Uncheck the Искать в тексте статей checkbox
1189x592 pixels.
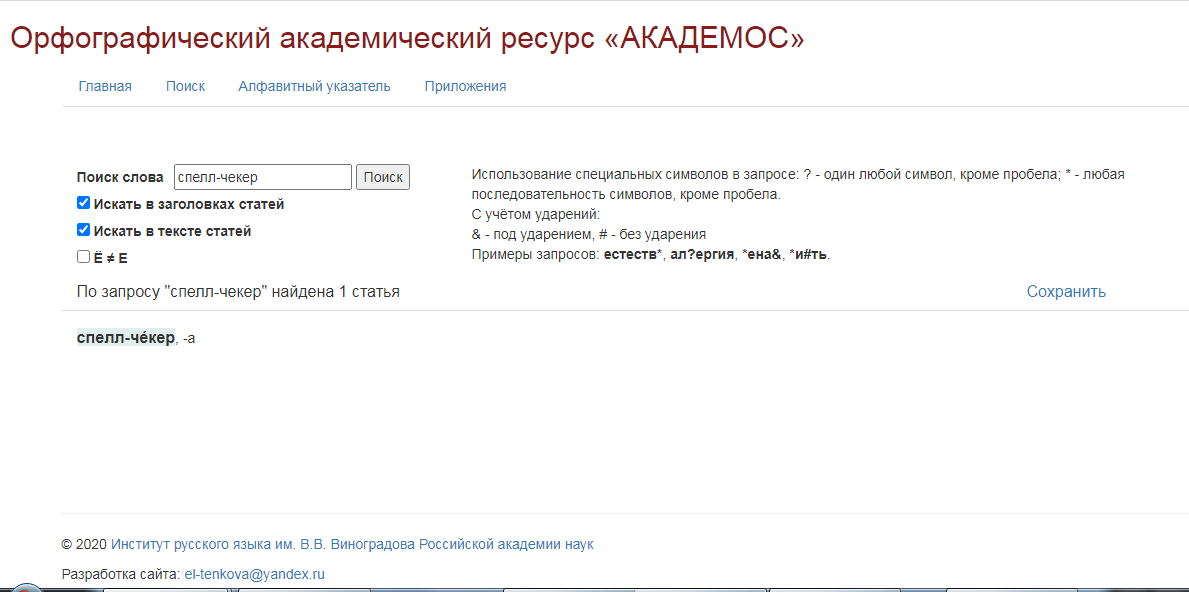(x=84, y=230)
